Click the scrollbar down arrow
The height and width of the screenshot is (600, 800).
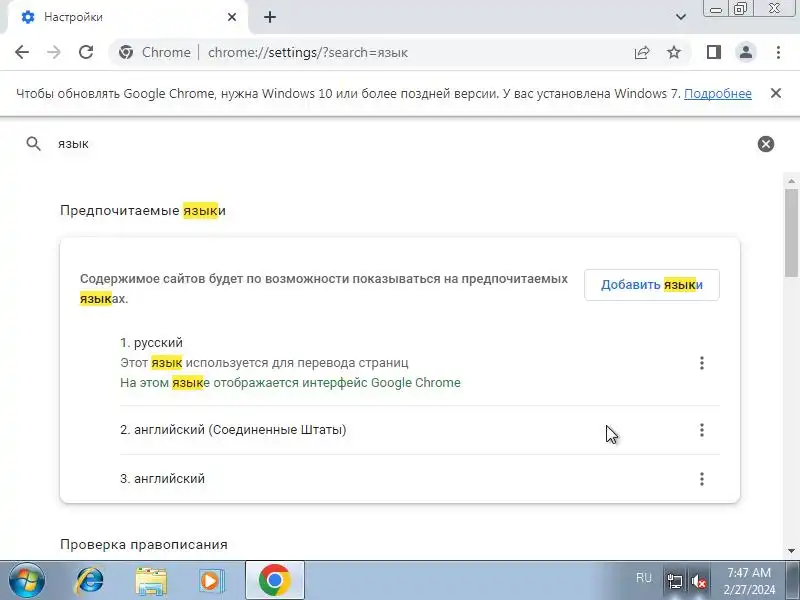(x=791, y=551)
